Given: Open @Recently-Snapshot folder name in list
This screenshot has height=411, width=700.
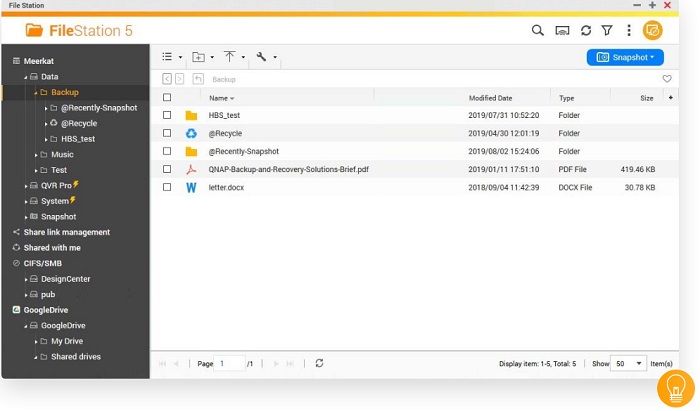Looking at the screenshot, I should coord(244,151).
